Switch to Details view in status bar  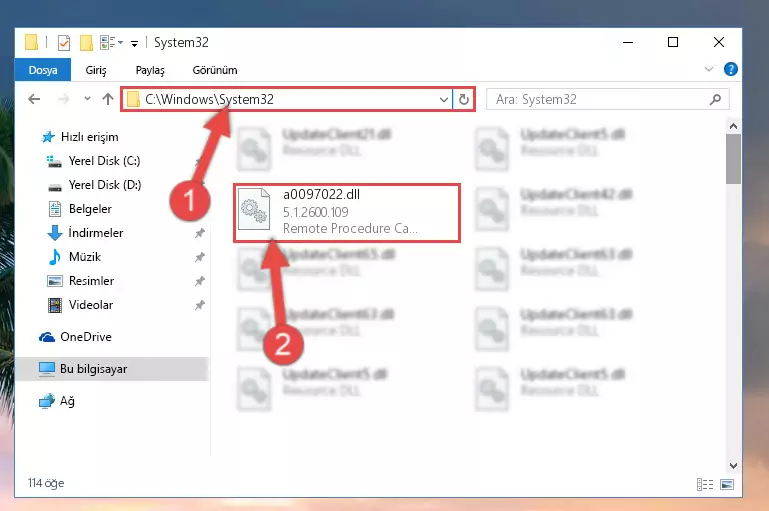(705, 485)
